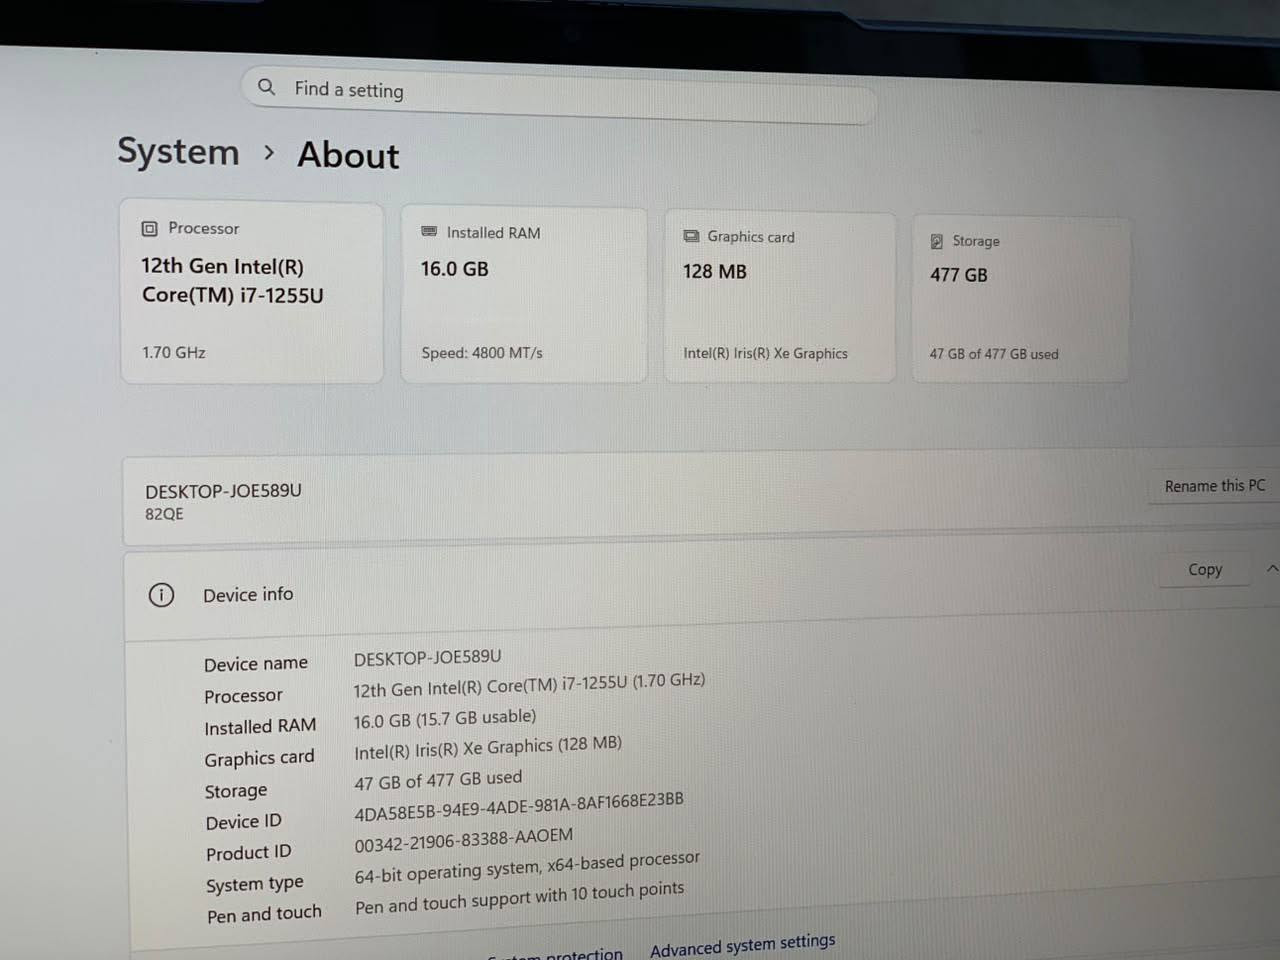Click the 1.70 GHz processor speed text
Screen dimensions: 1280x960
point(174,352)
